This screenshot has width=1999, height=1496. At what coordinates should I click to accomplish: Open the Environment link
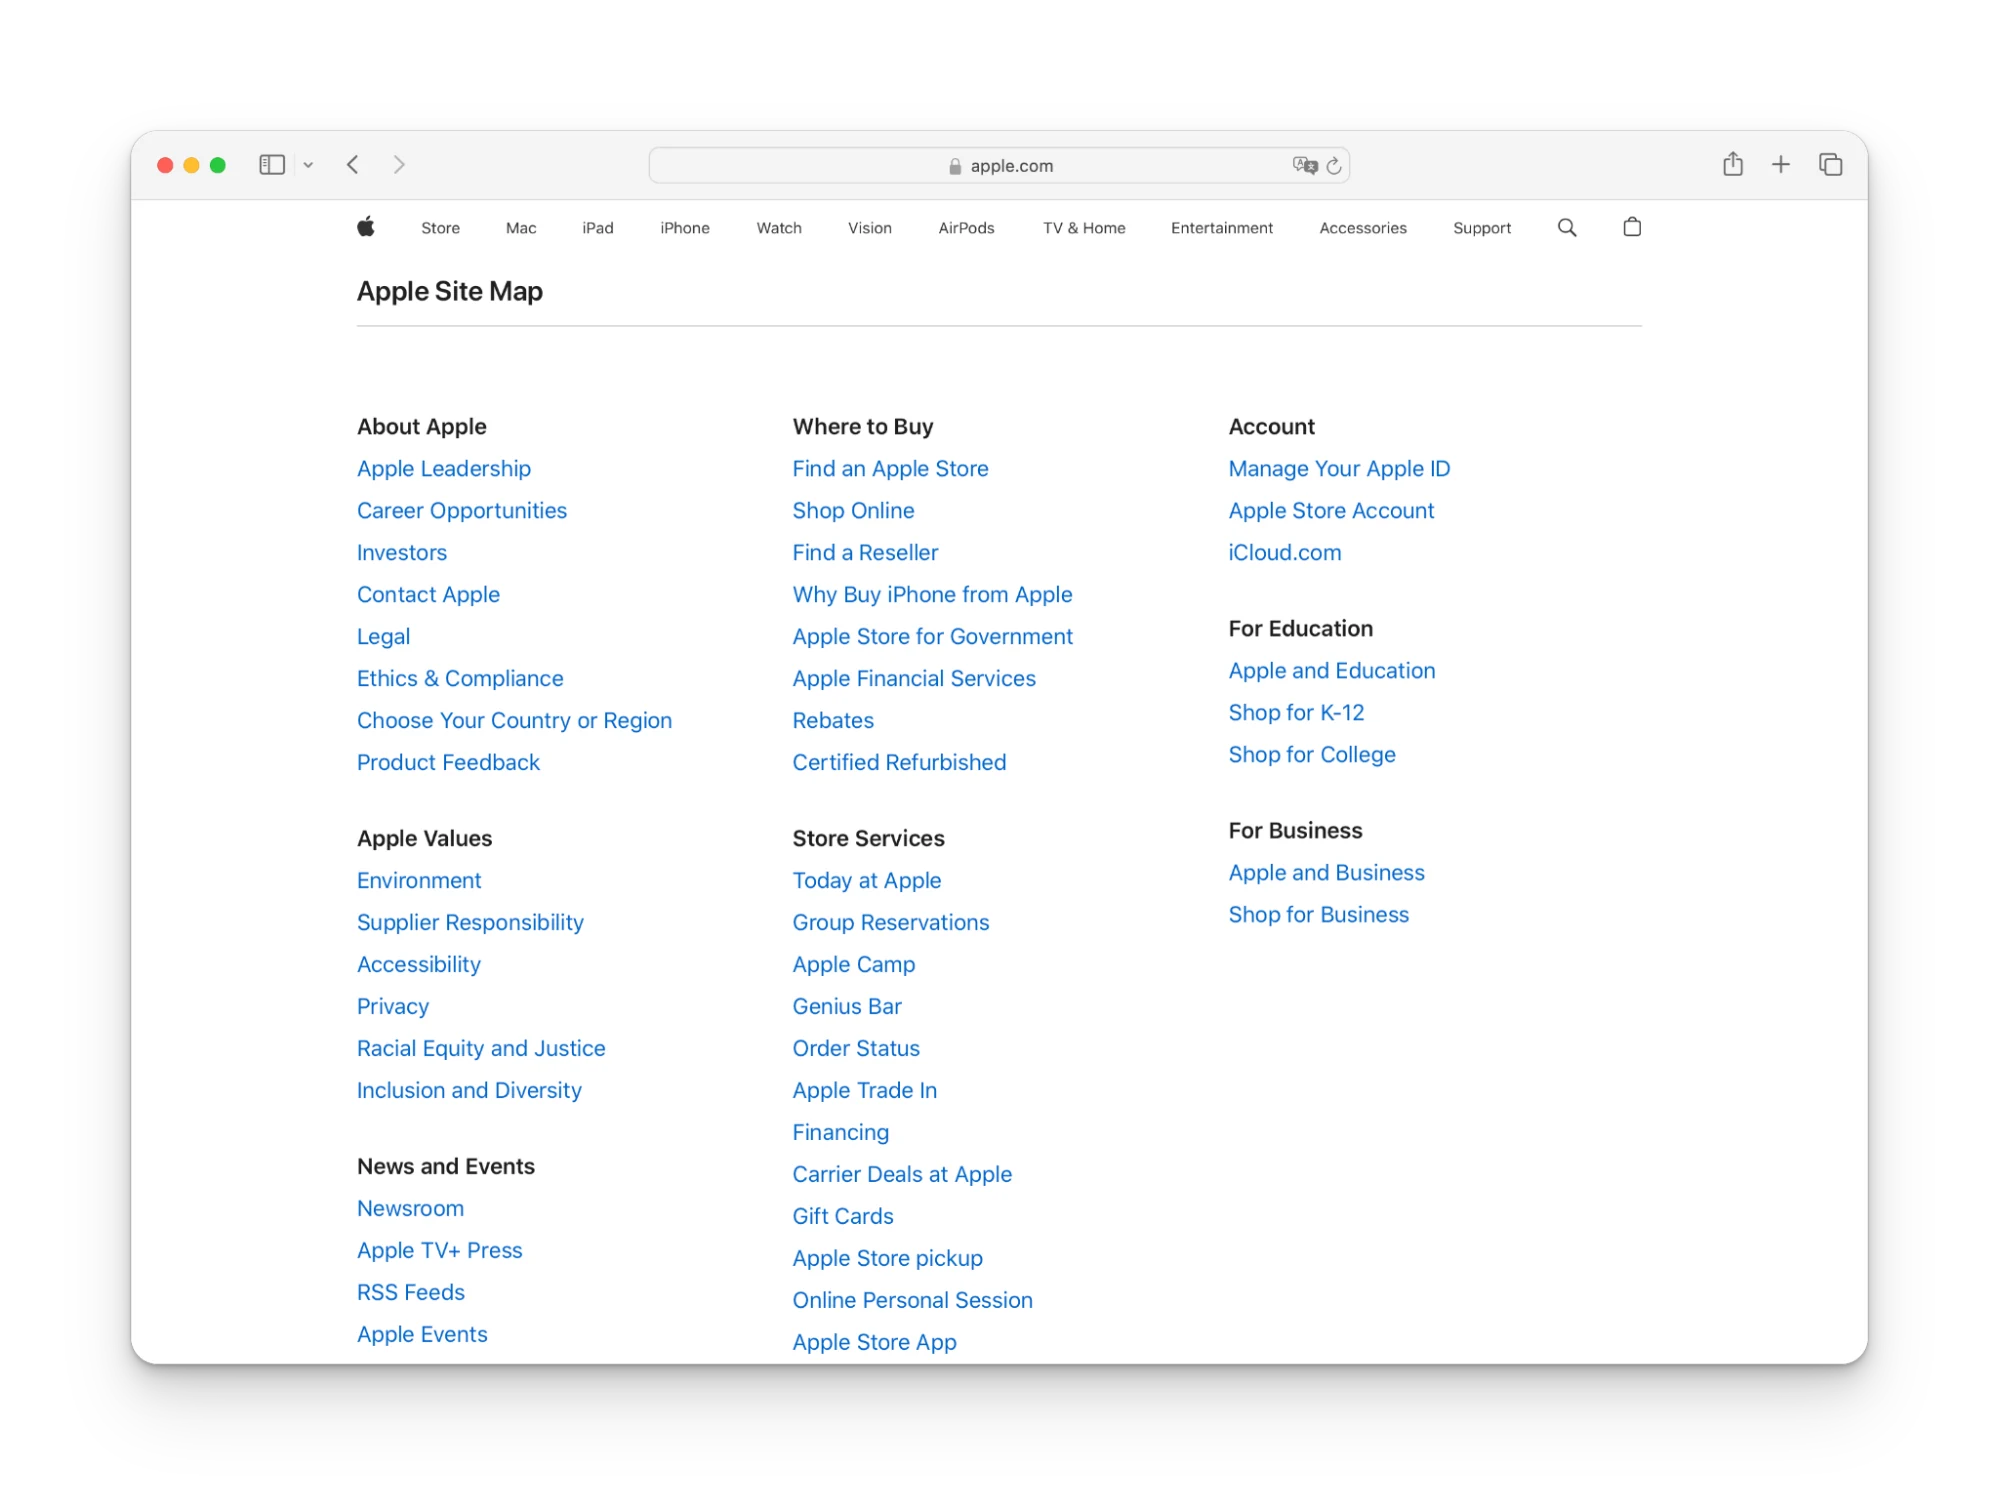tap(419, 880)
